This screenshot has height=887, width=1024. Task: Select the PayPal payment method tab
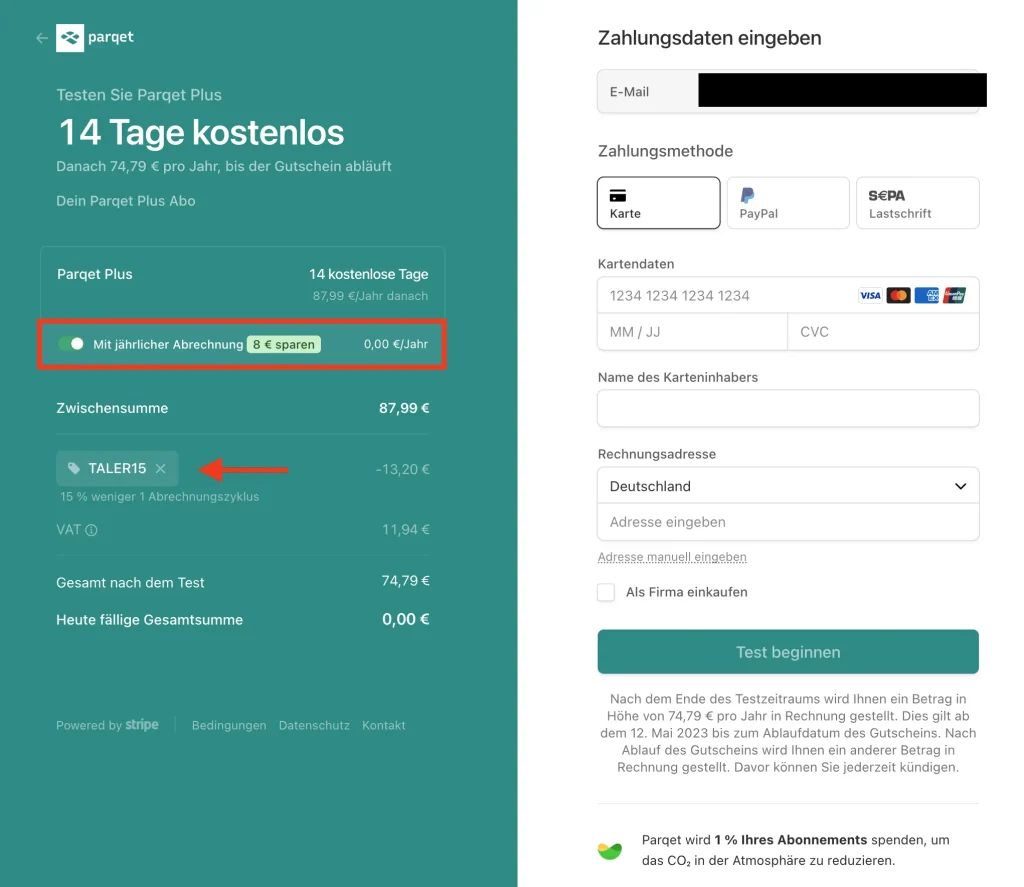point(787,203)
